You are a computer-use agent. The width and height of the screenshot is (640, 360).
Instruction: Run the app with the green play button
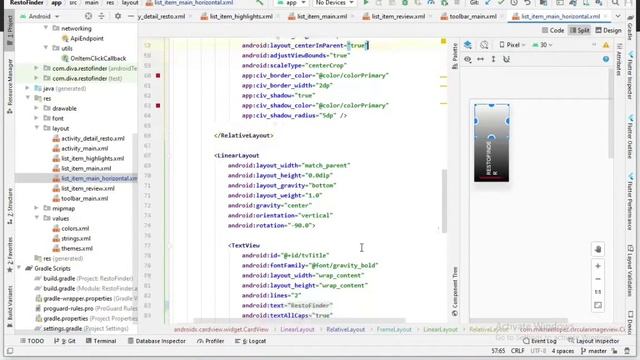366,3
